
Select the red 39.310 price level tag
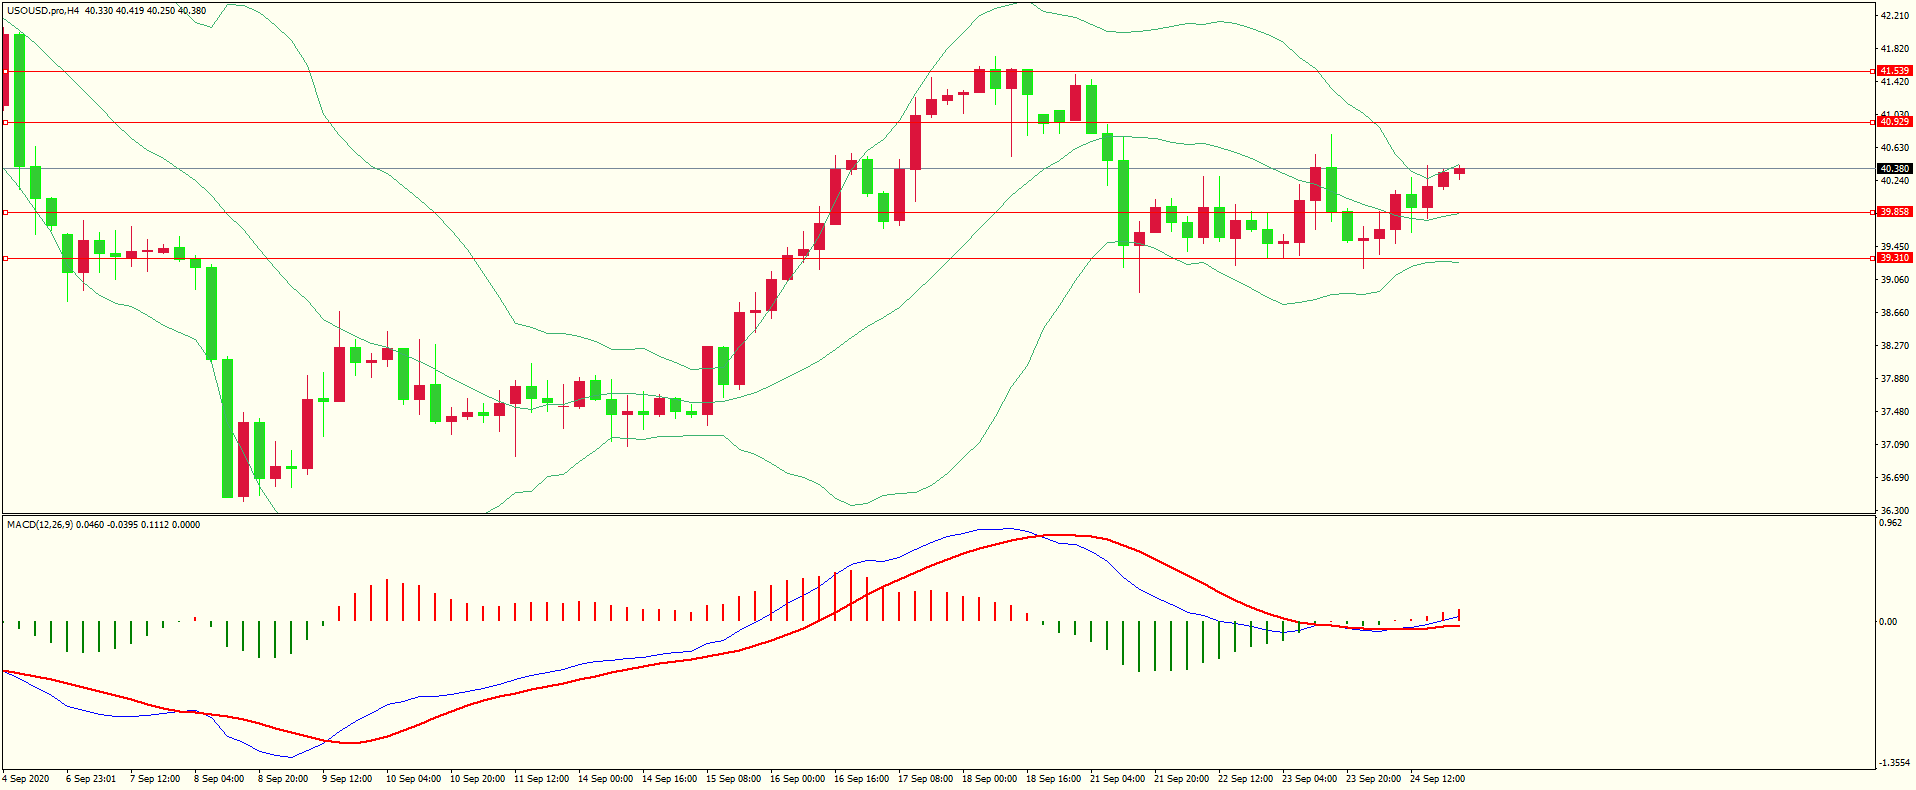click(1895, 258)
